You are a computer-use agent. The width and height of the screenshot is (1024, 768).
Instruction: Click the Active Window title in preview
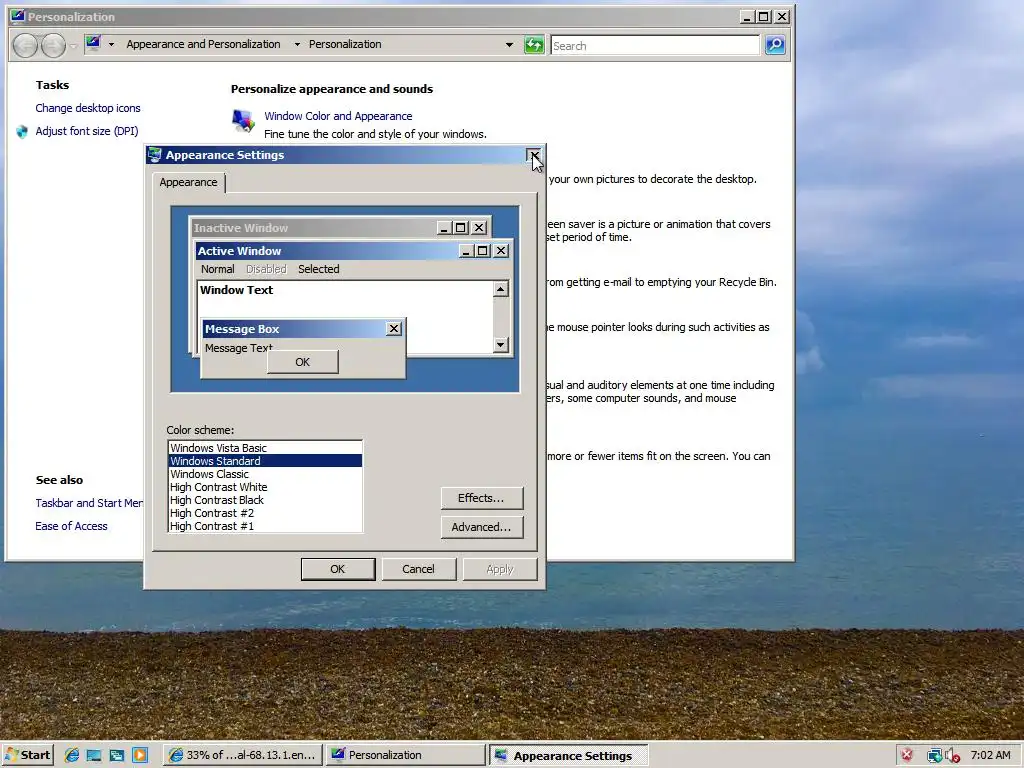239,251
